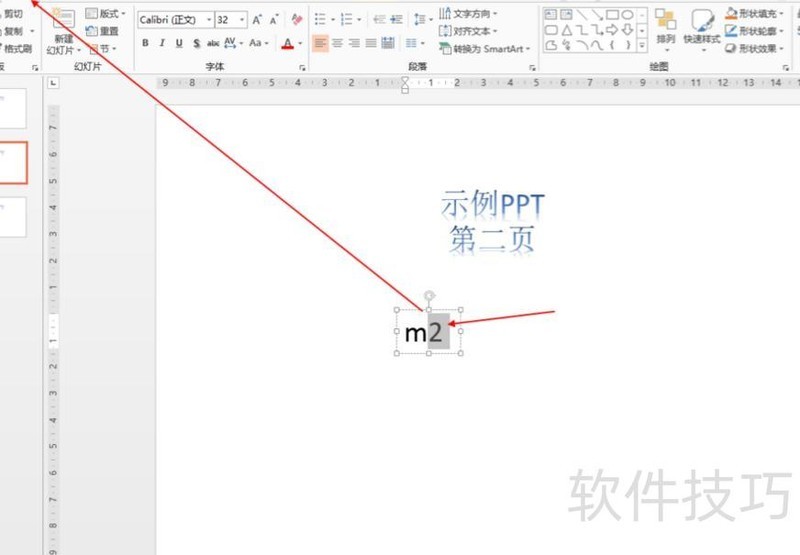Select straight line shape

582,14
